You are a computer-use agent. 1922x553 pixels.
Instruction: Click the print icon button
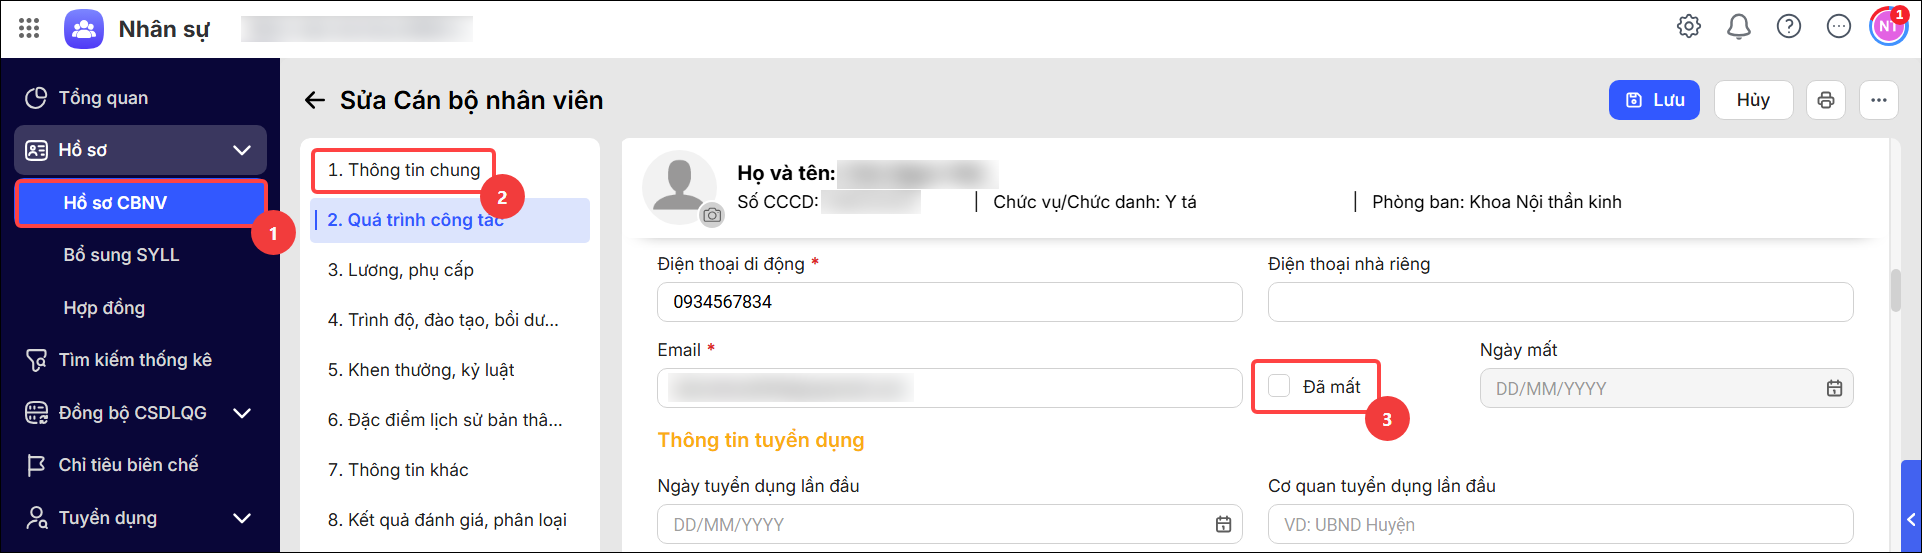pyautogui.click(x=1826, y=100)
